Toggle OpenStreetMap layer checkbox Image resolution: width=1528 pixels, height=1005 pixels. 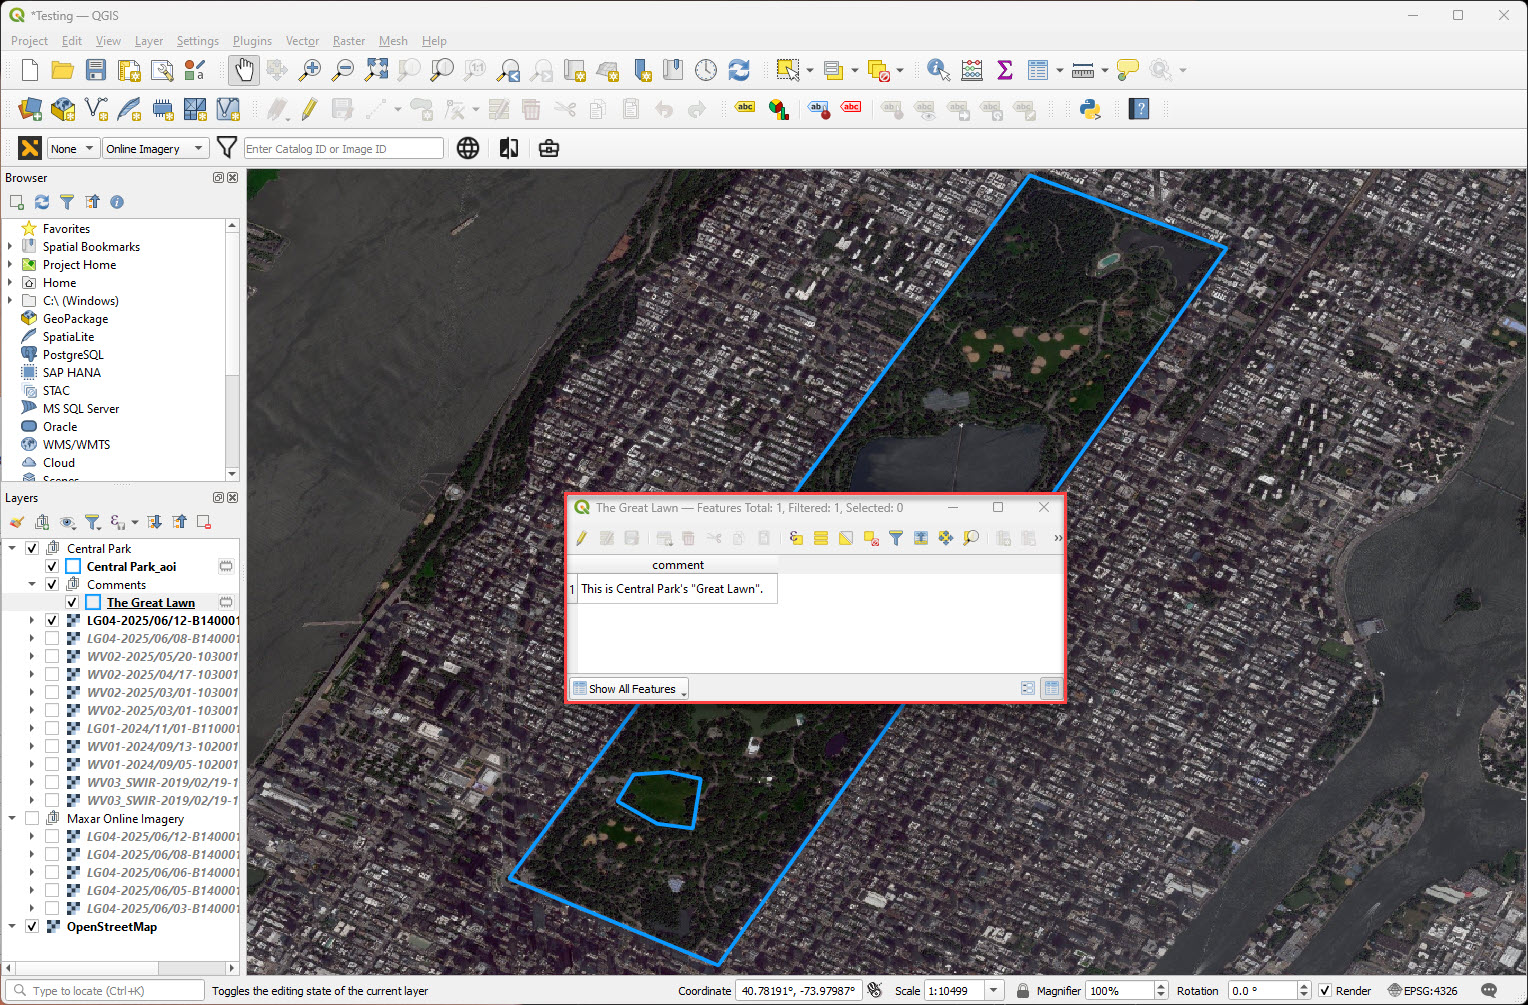[32, 926]
